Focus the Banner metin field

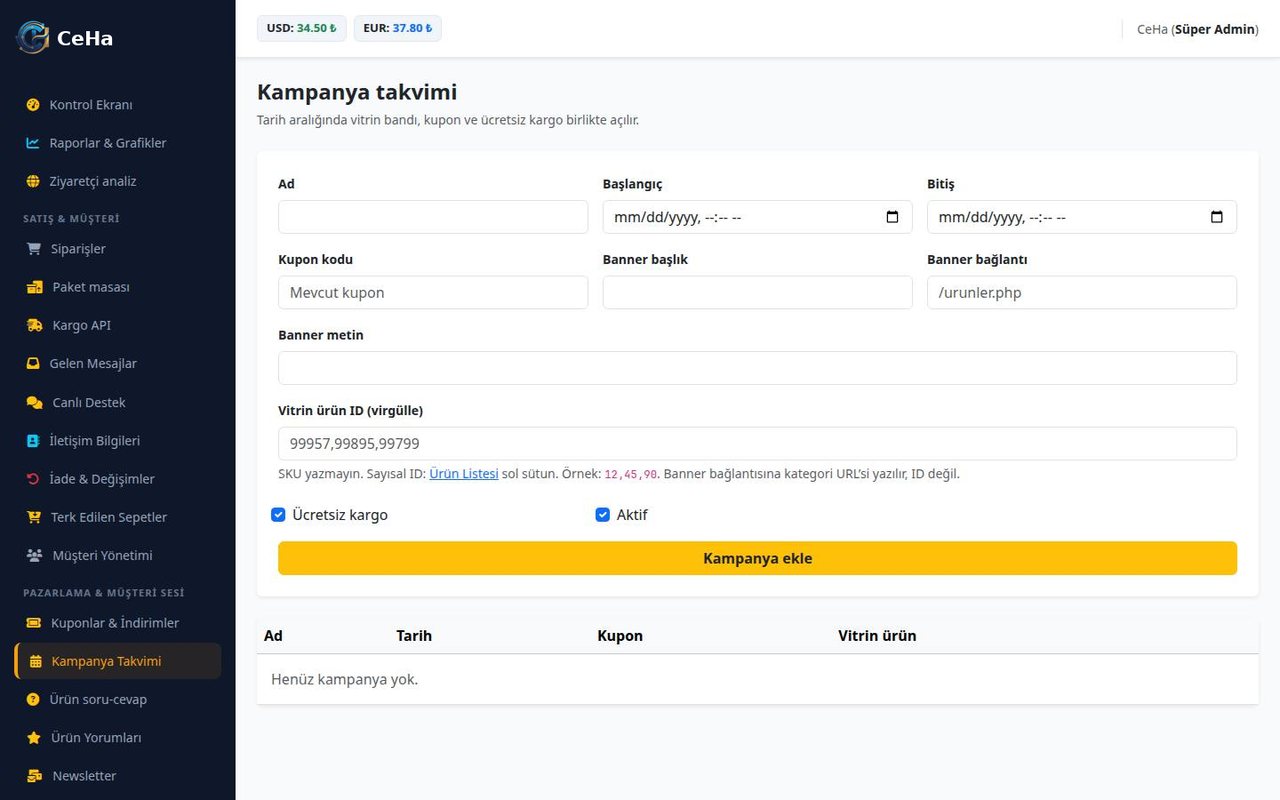pos(757,368)
